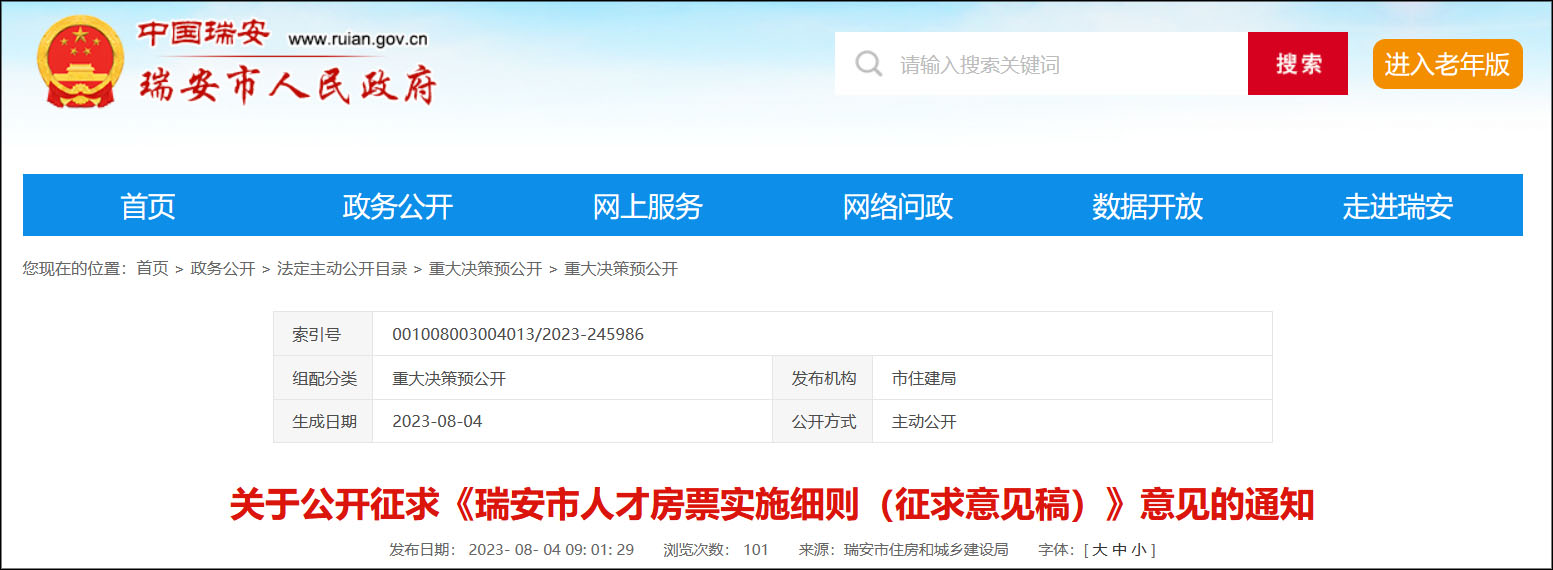Click 重大决策预公开 value in table
This screenshot has height=570, width=1553.
(449, 379)
